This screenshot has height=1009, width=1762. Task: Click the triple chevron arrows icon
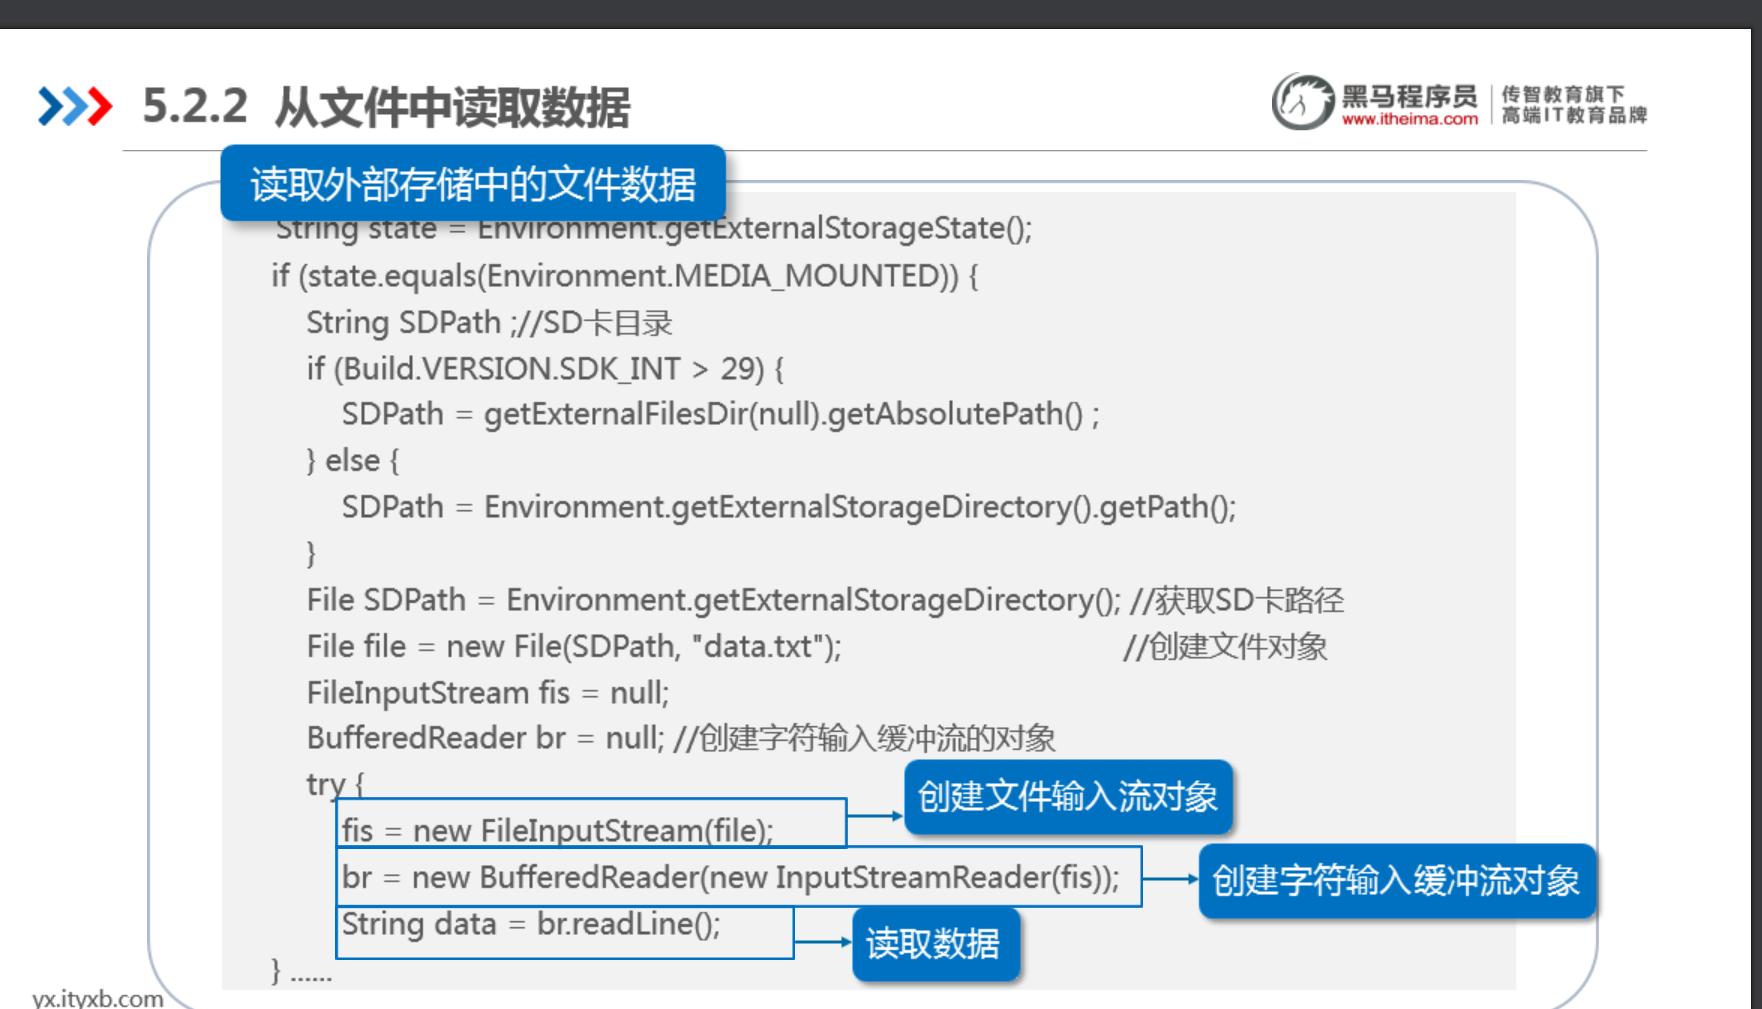click(75, 107)
